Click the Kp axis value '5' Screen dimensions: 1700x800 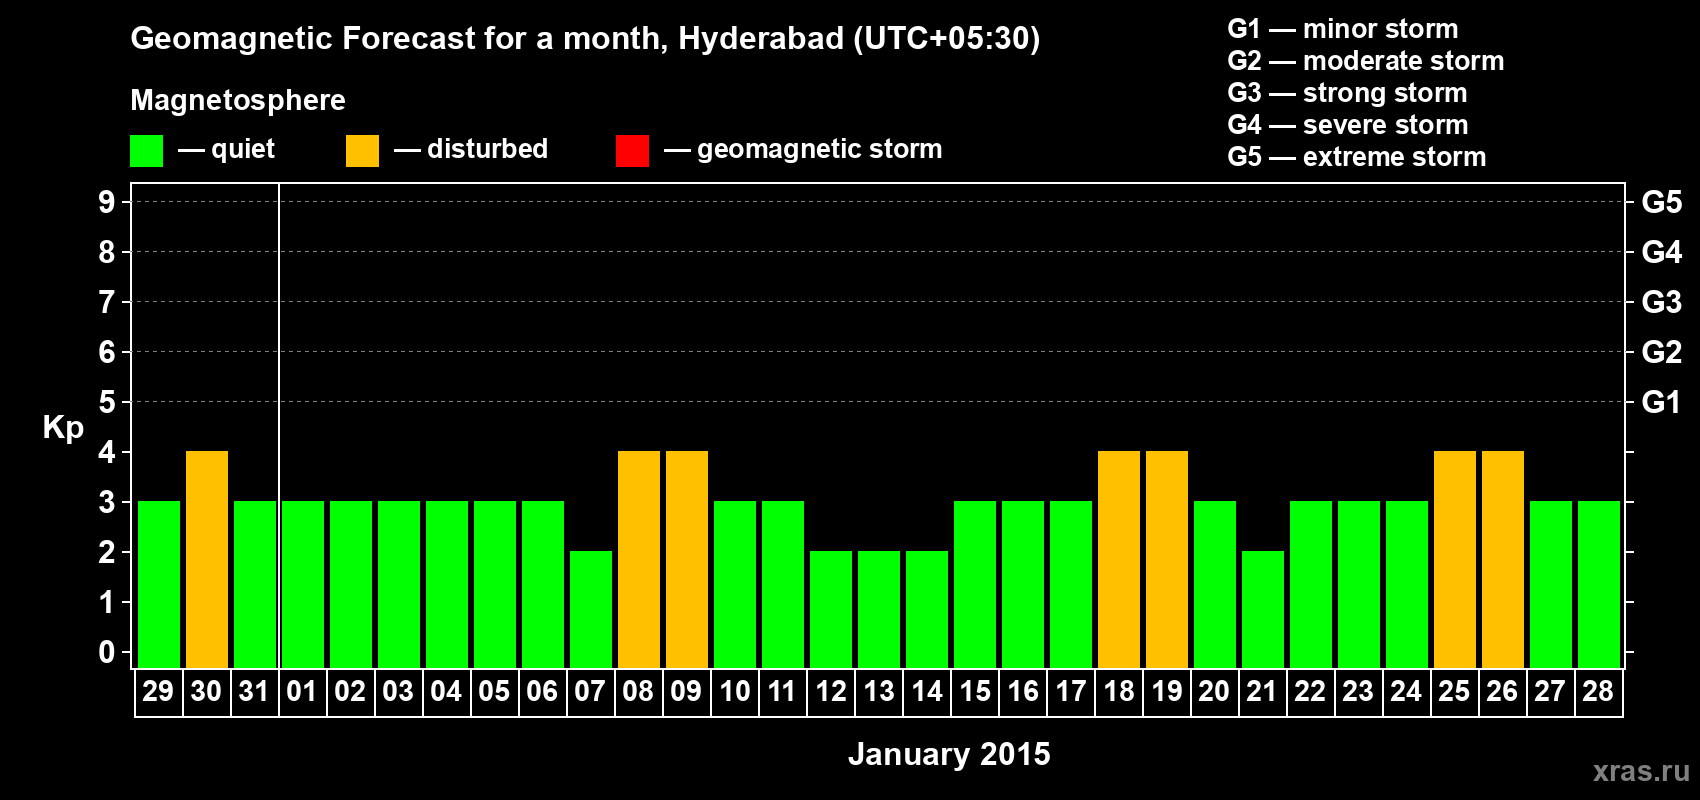(x=107, y=402)
